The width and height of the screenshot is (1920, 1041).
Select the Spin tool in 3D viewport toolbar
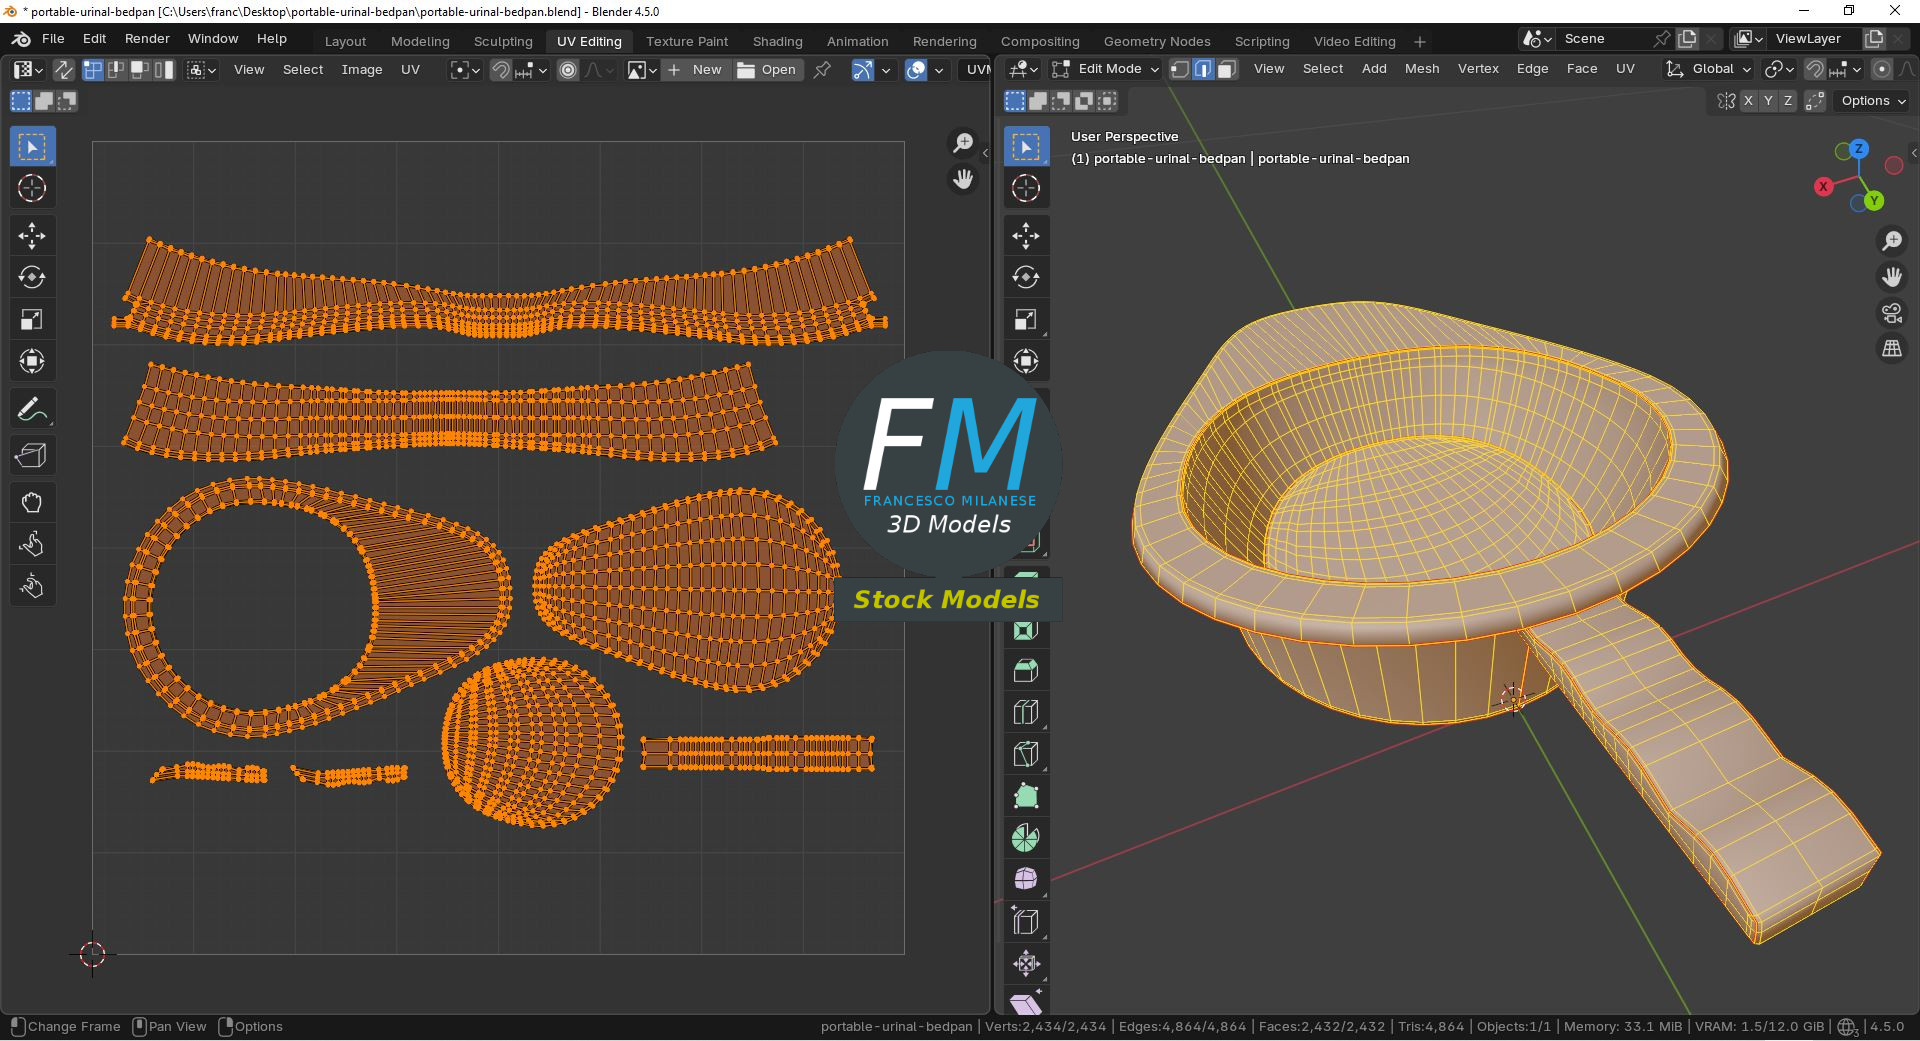click(x=1025, y=837)
